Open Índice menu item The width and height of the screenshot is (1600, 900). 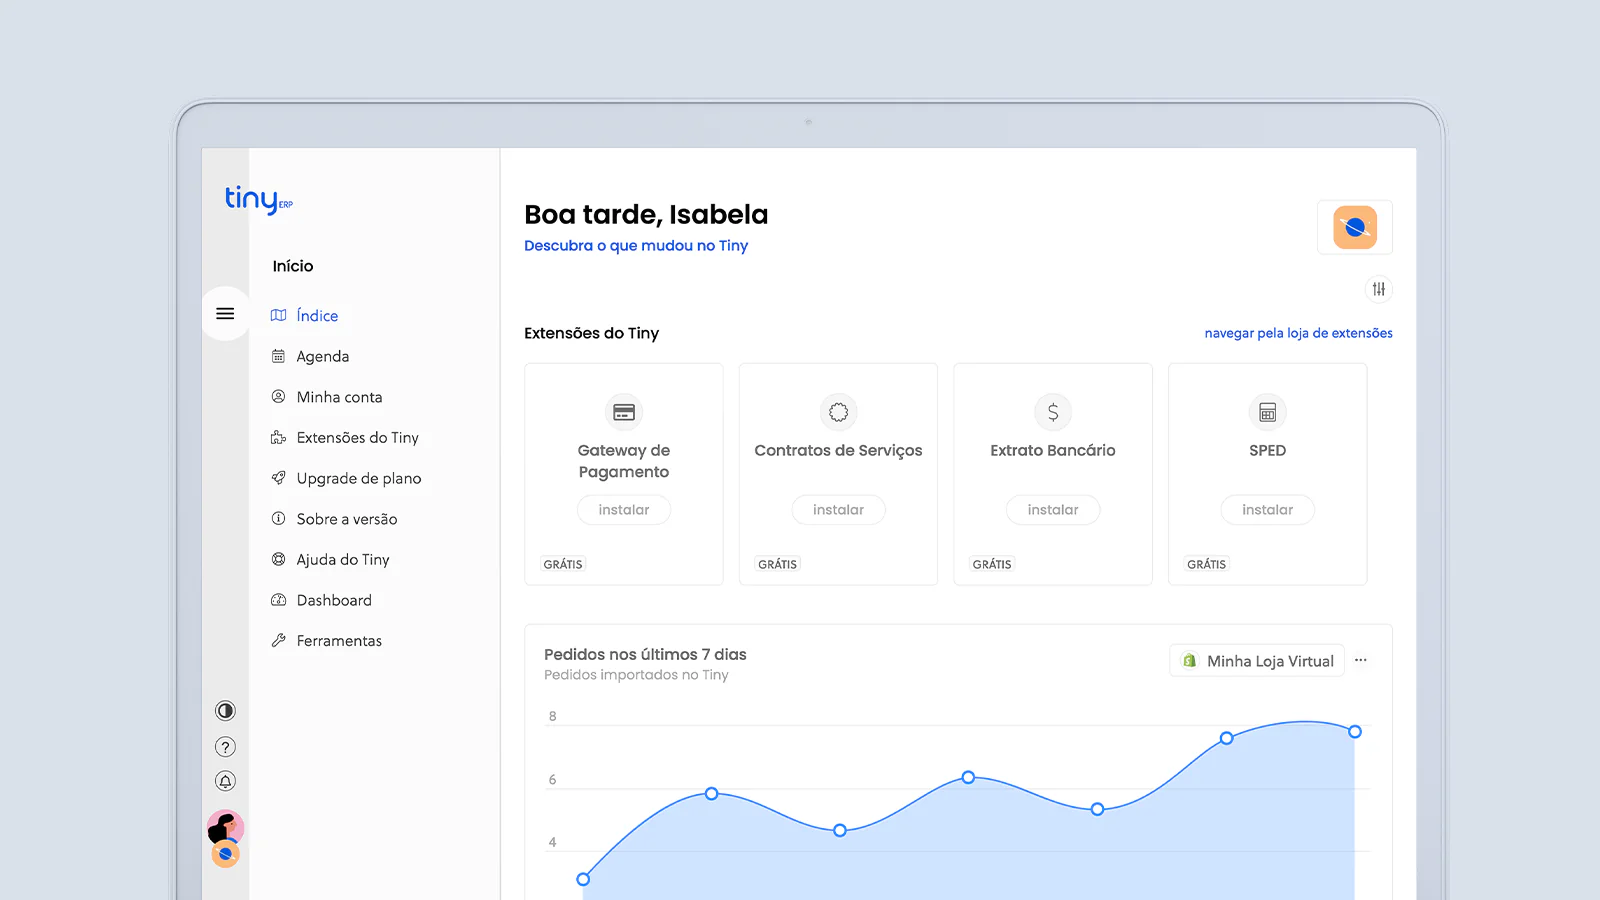pyautogui.click(x=317, y=315)
